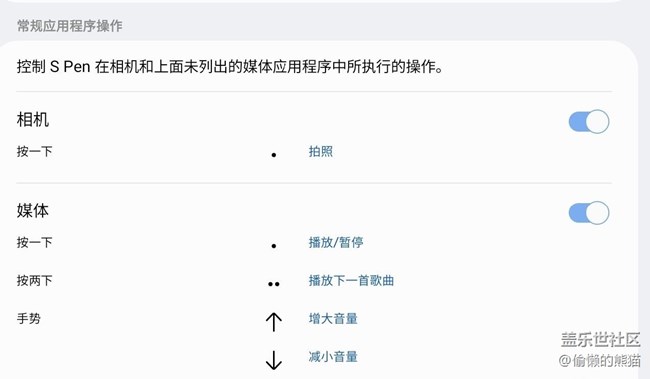The height and width of the screenshot is (379, 650).
Task: Open the 播放下一首歌曲 action selection
Action: point(351,280)
